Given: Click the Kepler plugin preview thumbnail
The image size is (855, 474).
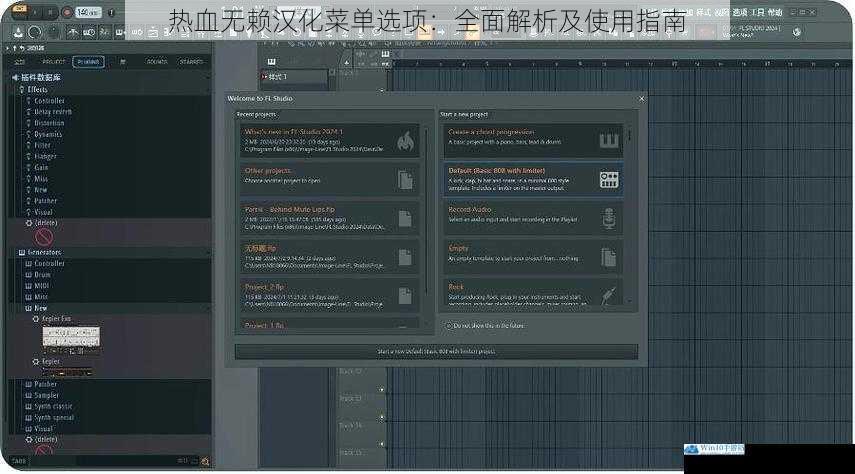Looking at the screenshot, I should [68, 373].
